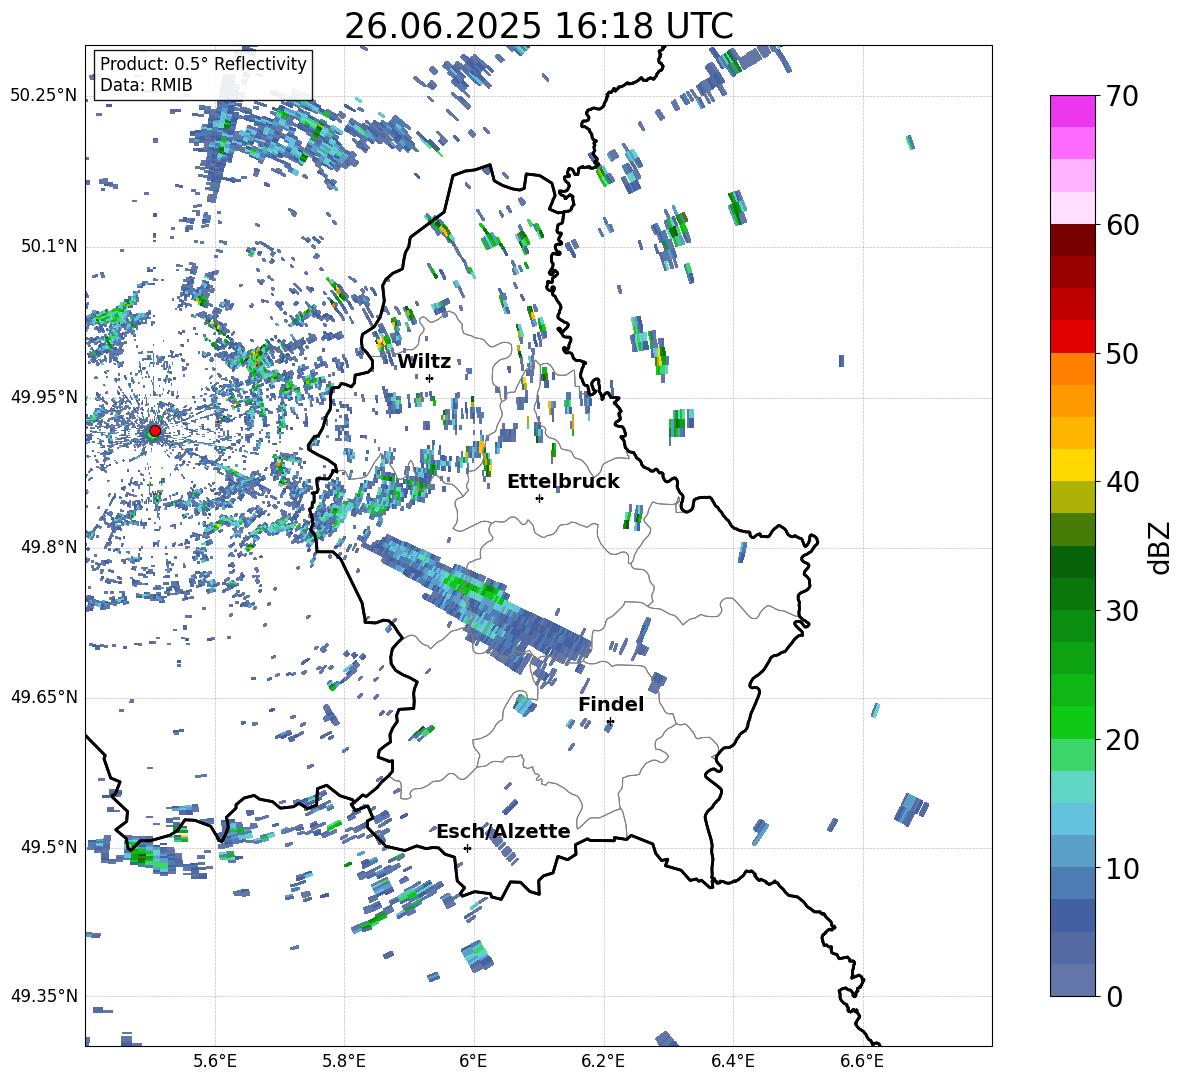Click the 'Product: 0.5° Reflectivity' text
The image size is (1184, 1081).
pyautogui.click(x=203, y=63)
